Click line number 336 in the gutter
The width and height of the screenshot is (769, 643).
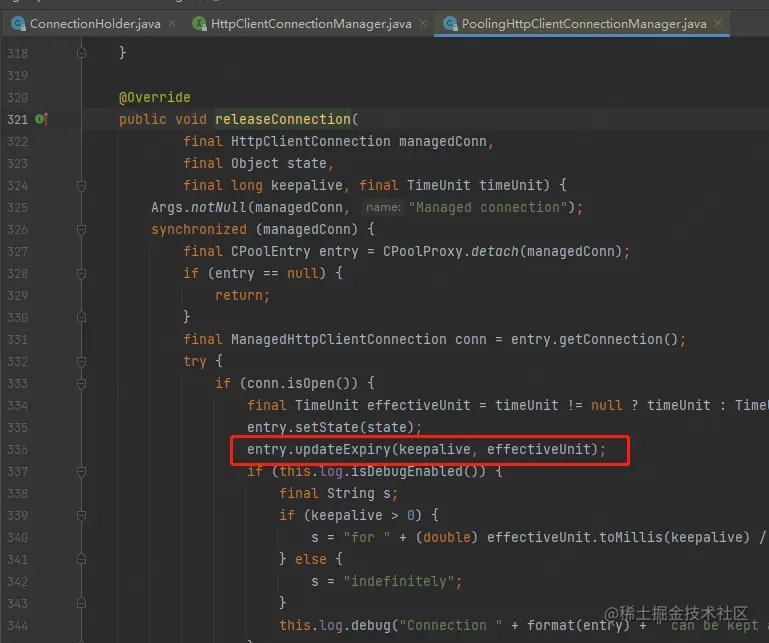coord(18,450)
